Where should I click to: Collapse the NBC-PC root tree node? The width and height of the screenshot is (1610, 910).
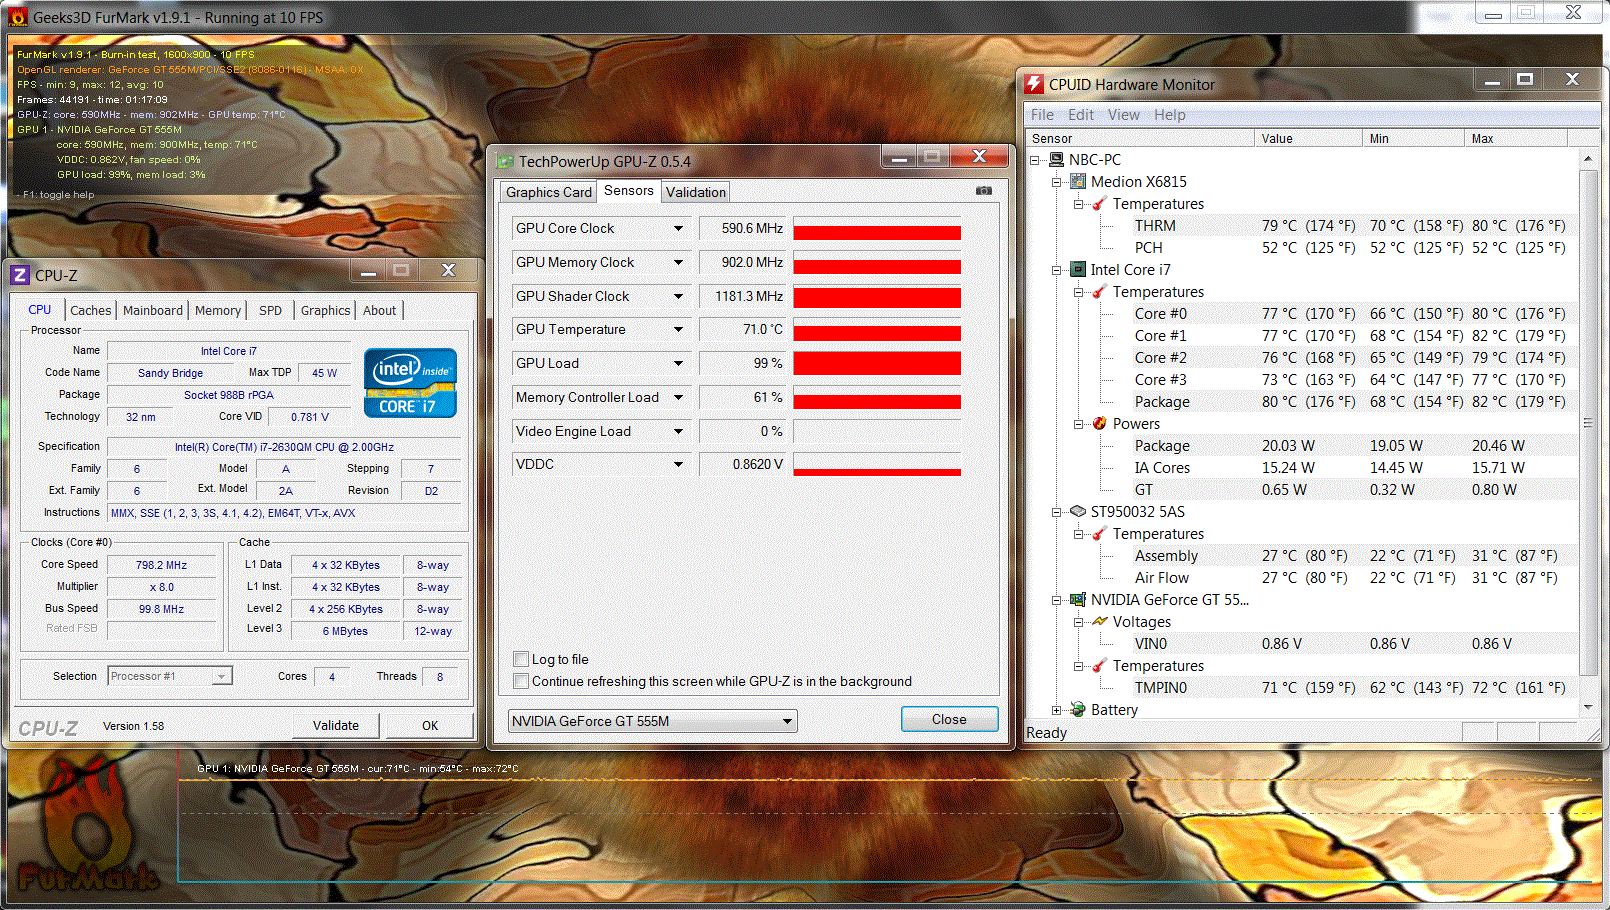click(x=1035, y=160)
